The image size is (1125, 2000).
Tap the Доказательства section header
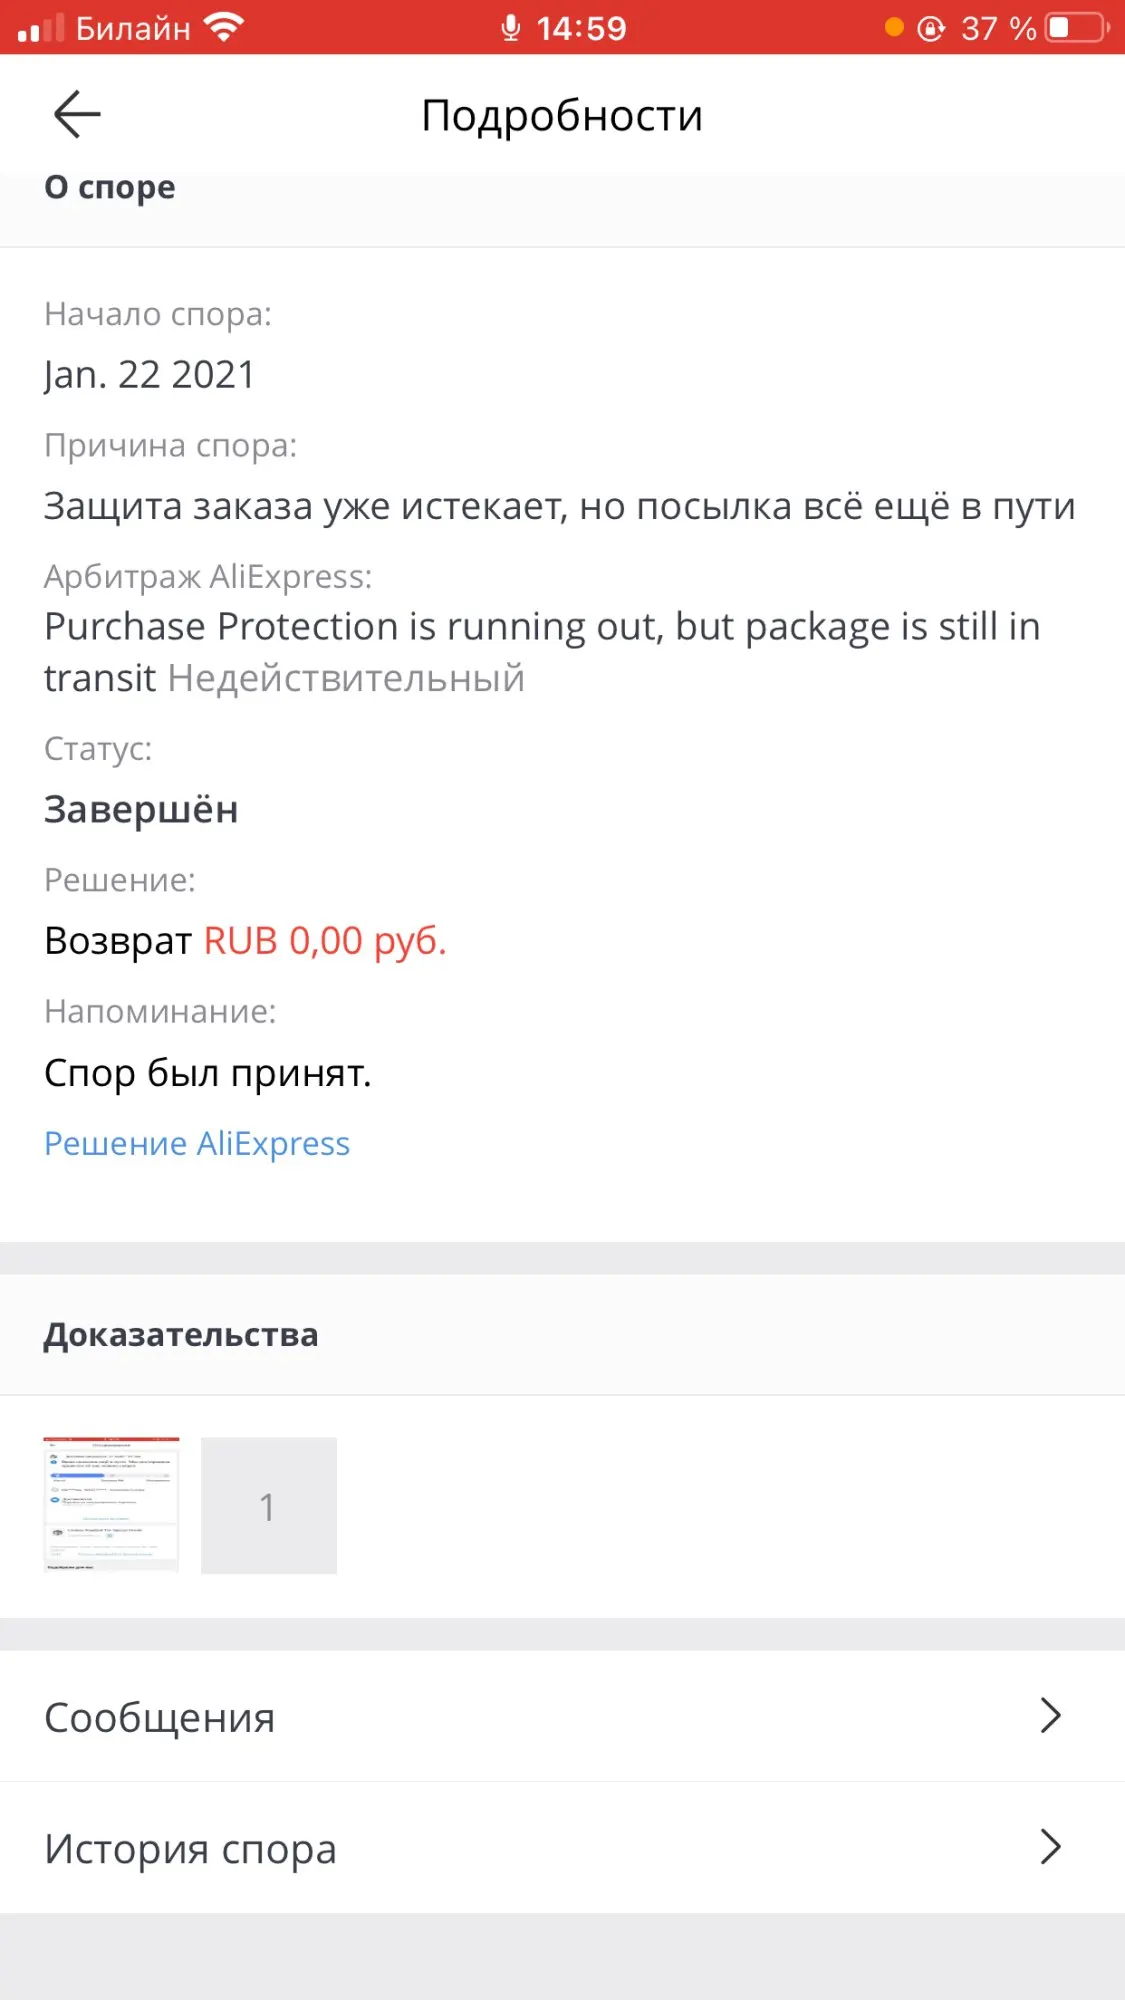(x=181, y=1335)
